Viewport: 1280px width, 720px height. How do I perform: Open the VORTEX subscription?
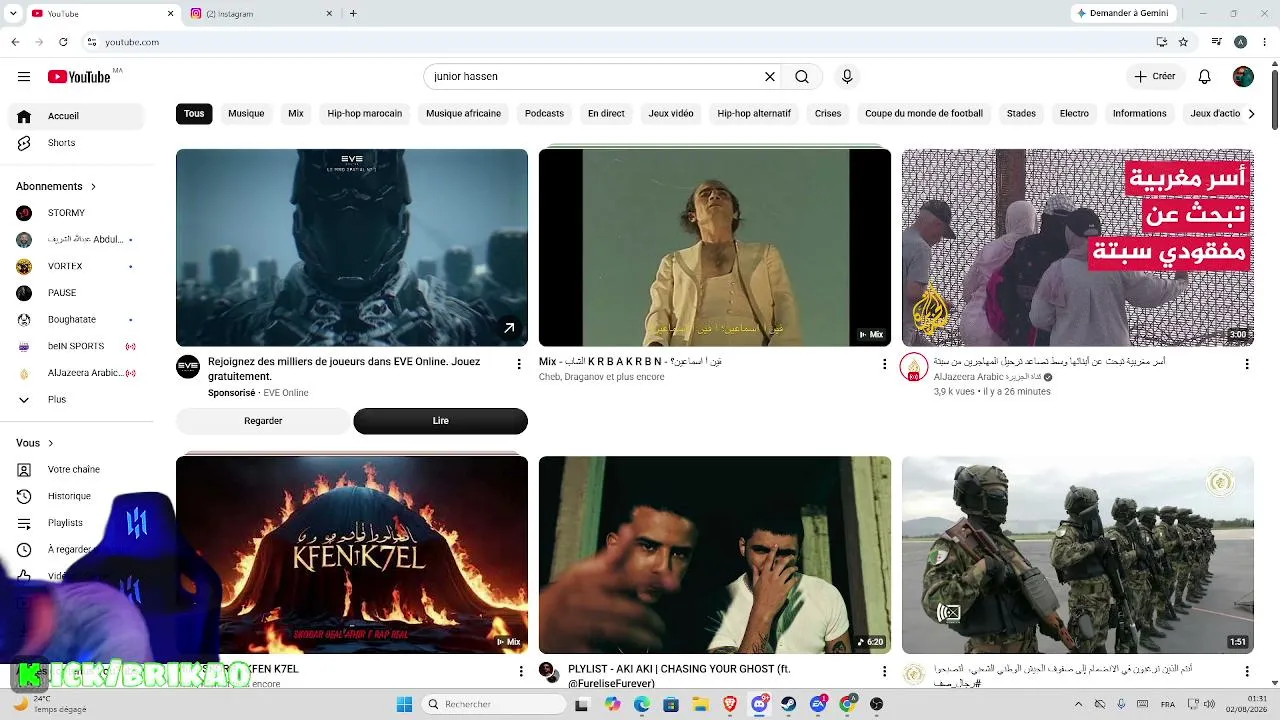pos(76,266)
